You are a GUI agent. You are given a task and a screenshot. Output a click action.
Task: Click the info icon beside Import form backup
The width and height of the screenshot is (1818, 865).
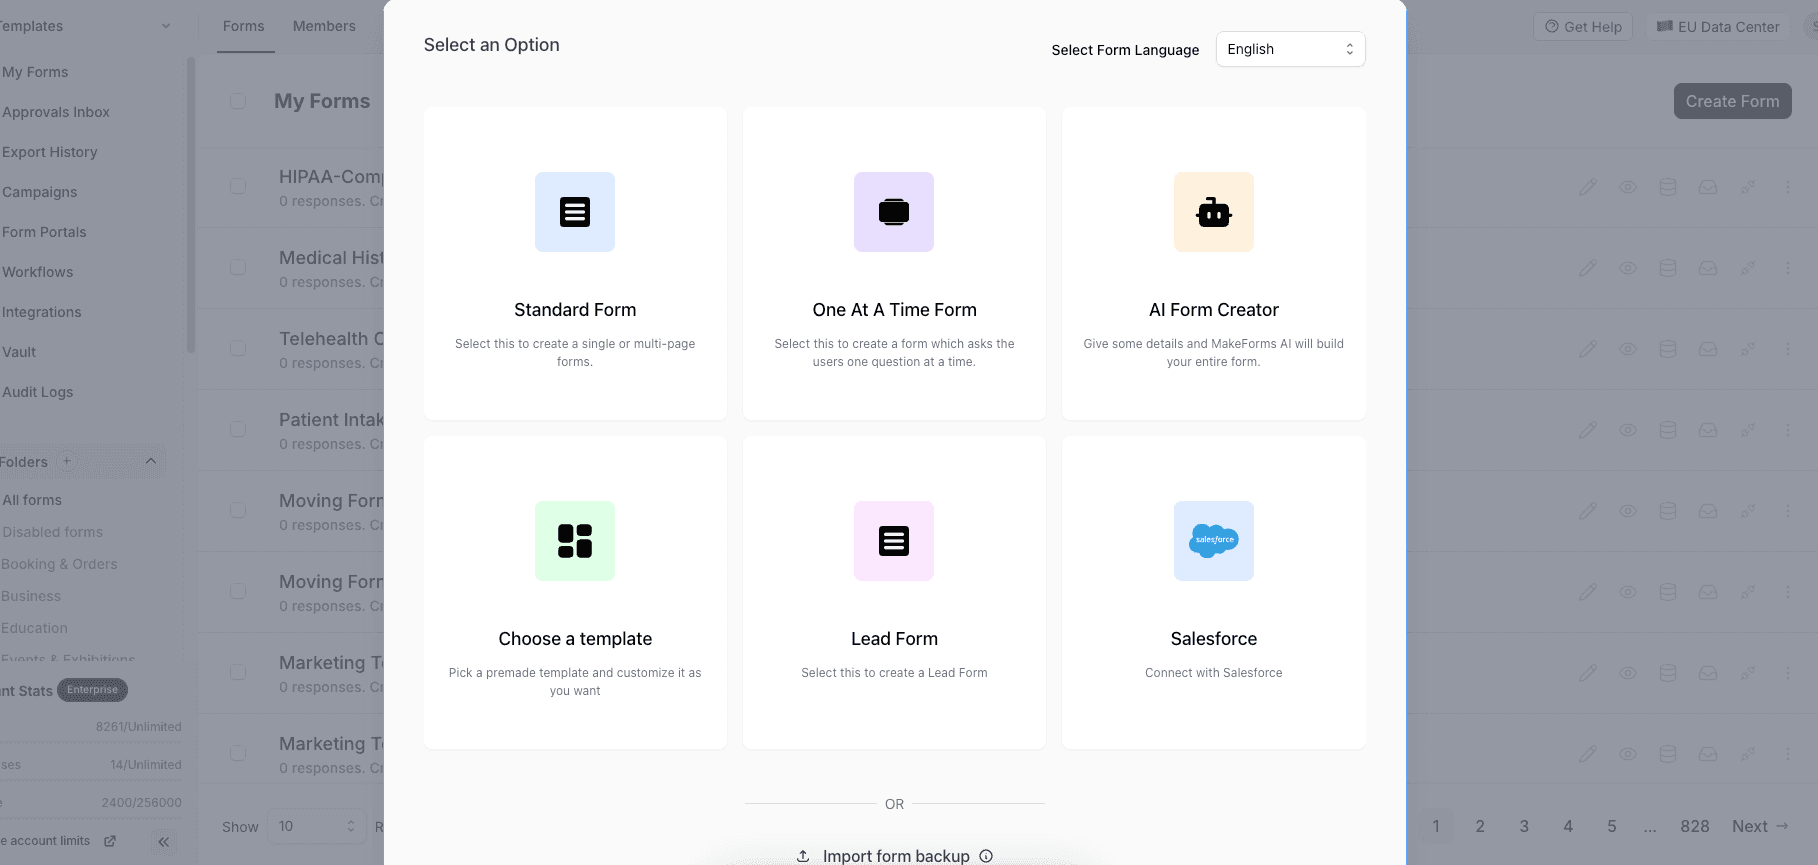986,856
